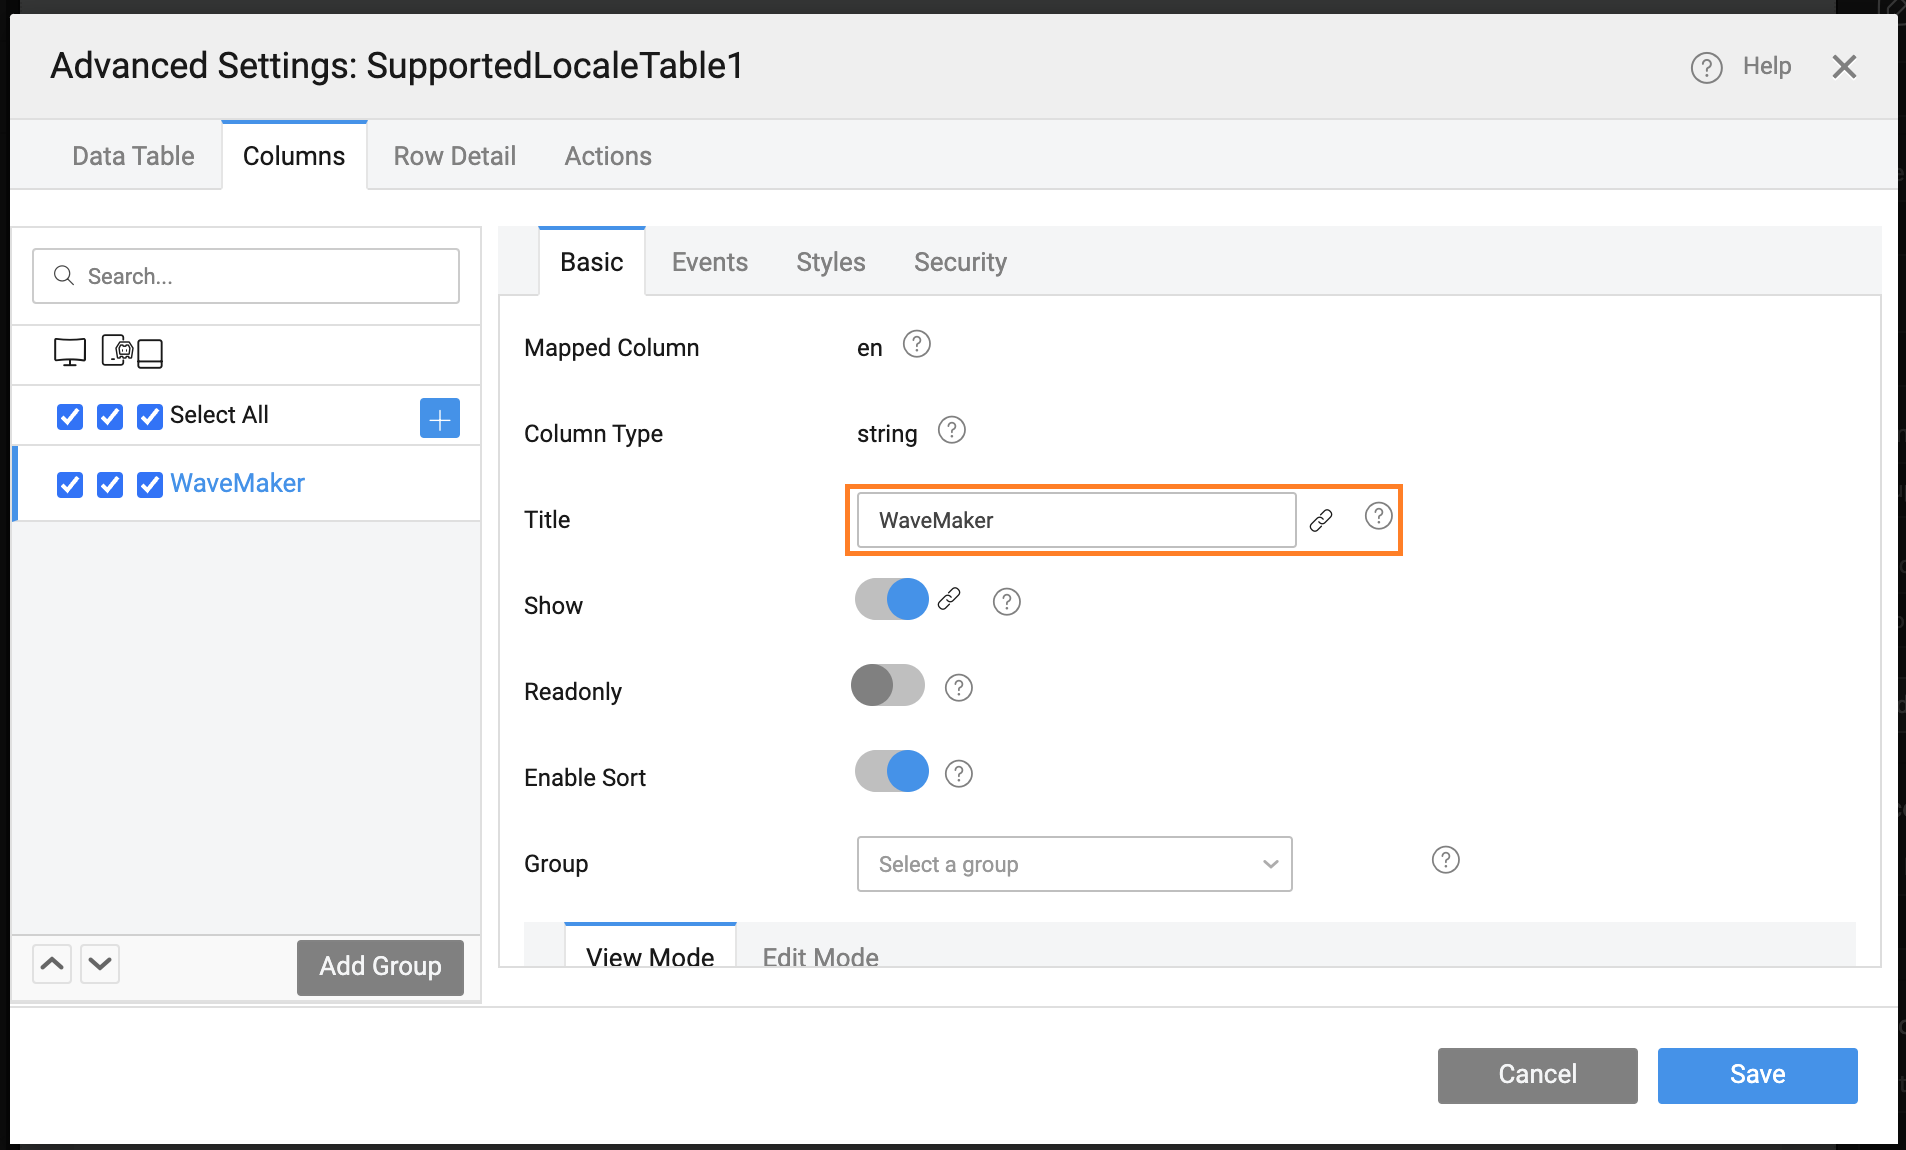Click the Save button
This screenshot has height=1150, width=1906.
pos(1756,1075)
